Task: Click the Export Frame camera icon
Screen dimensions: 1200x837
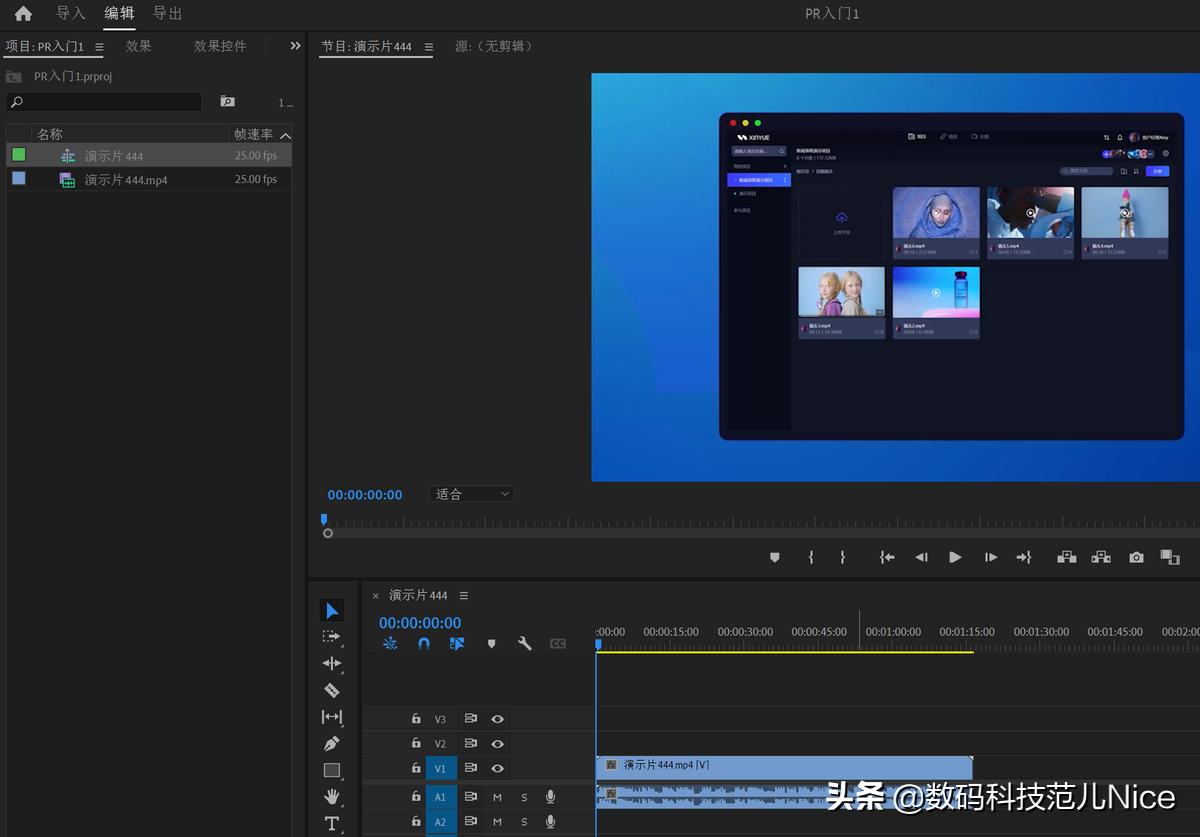Action: [1135, 557]
